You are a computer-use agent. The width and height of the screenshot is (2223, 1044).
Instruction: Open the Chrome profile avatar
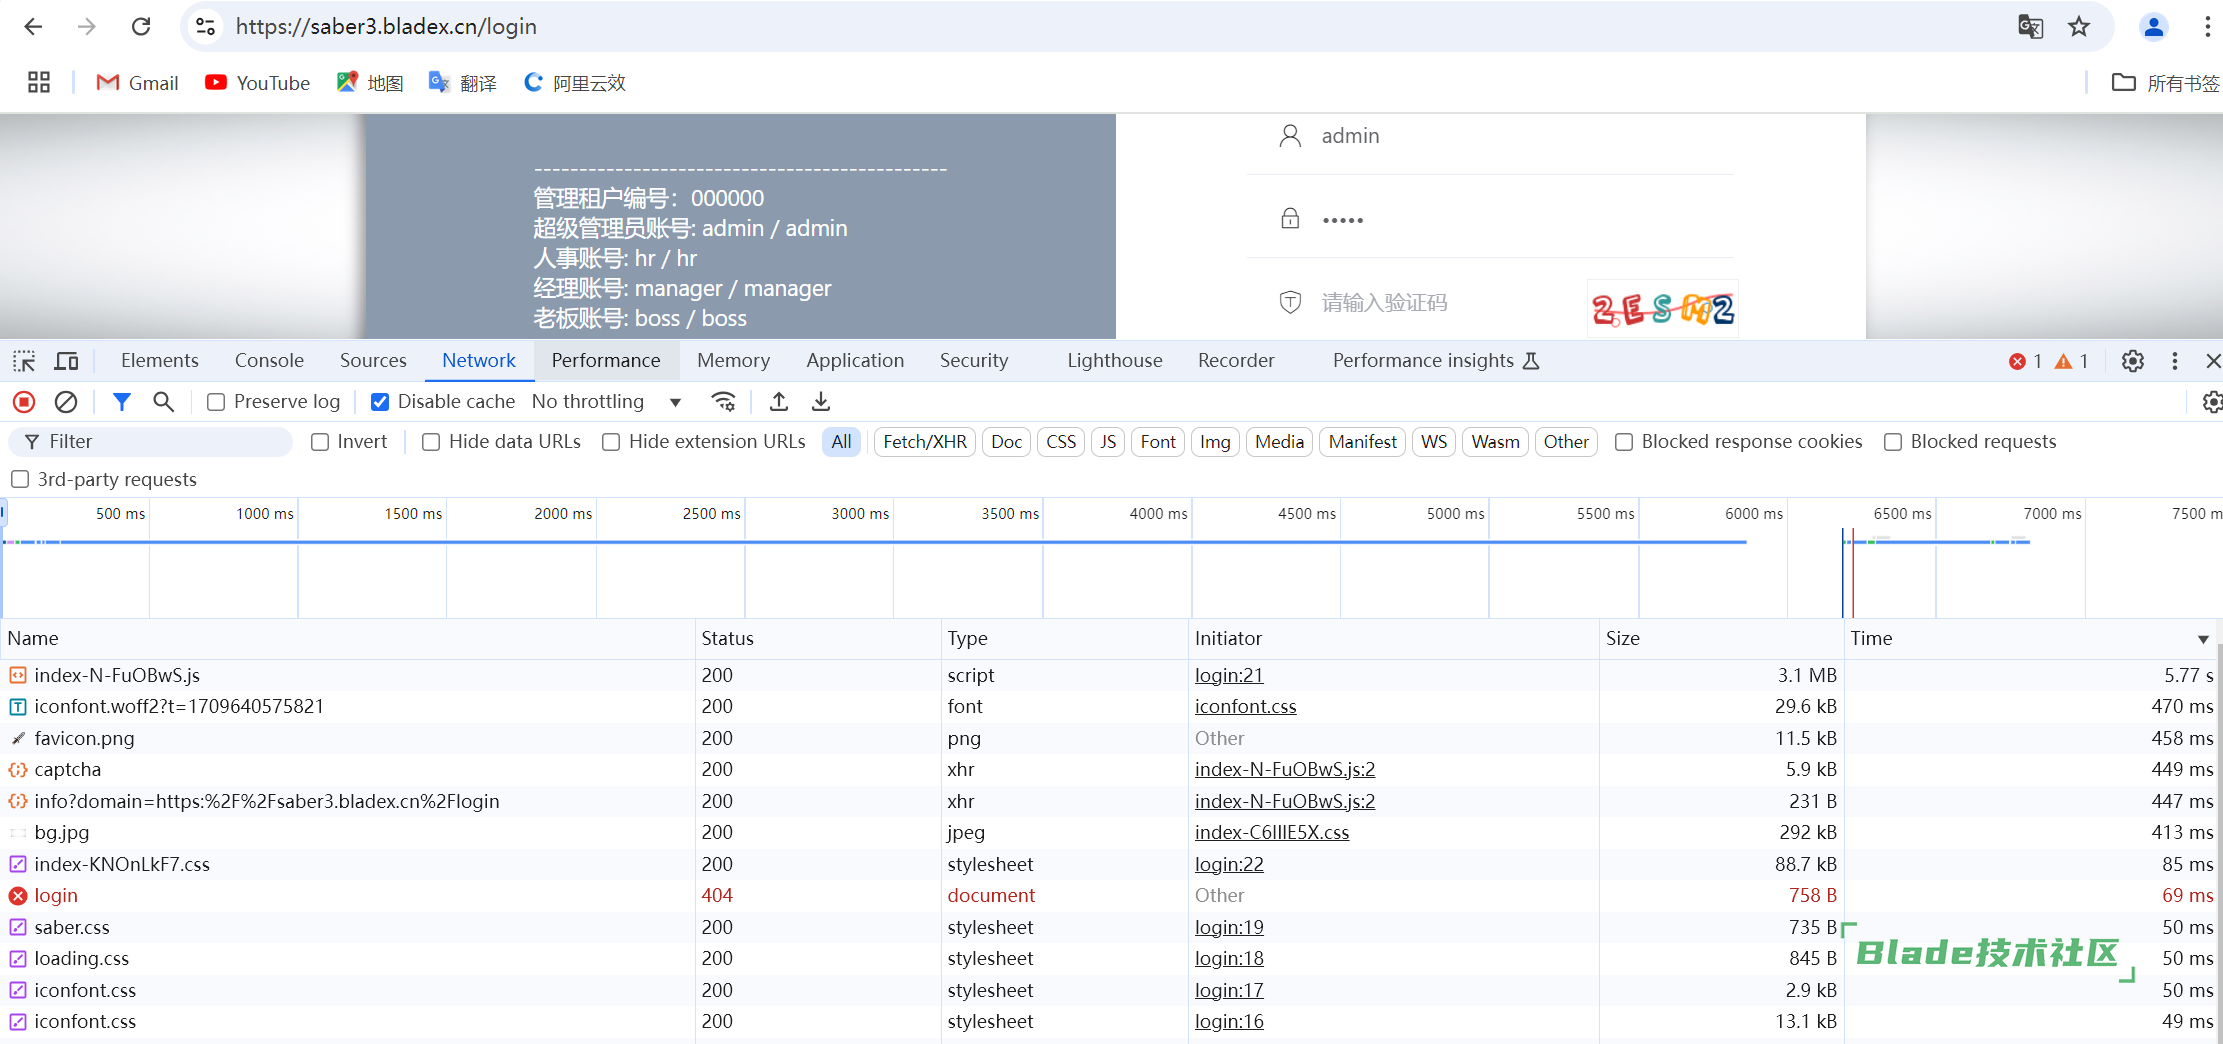coord(2153,27)
